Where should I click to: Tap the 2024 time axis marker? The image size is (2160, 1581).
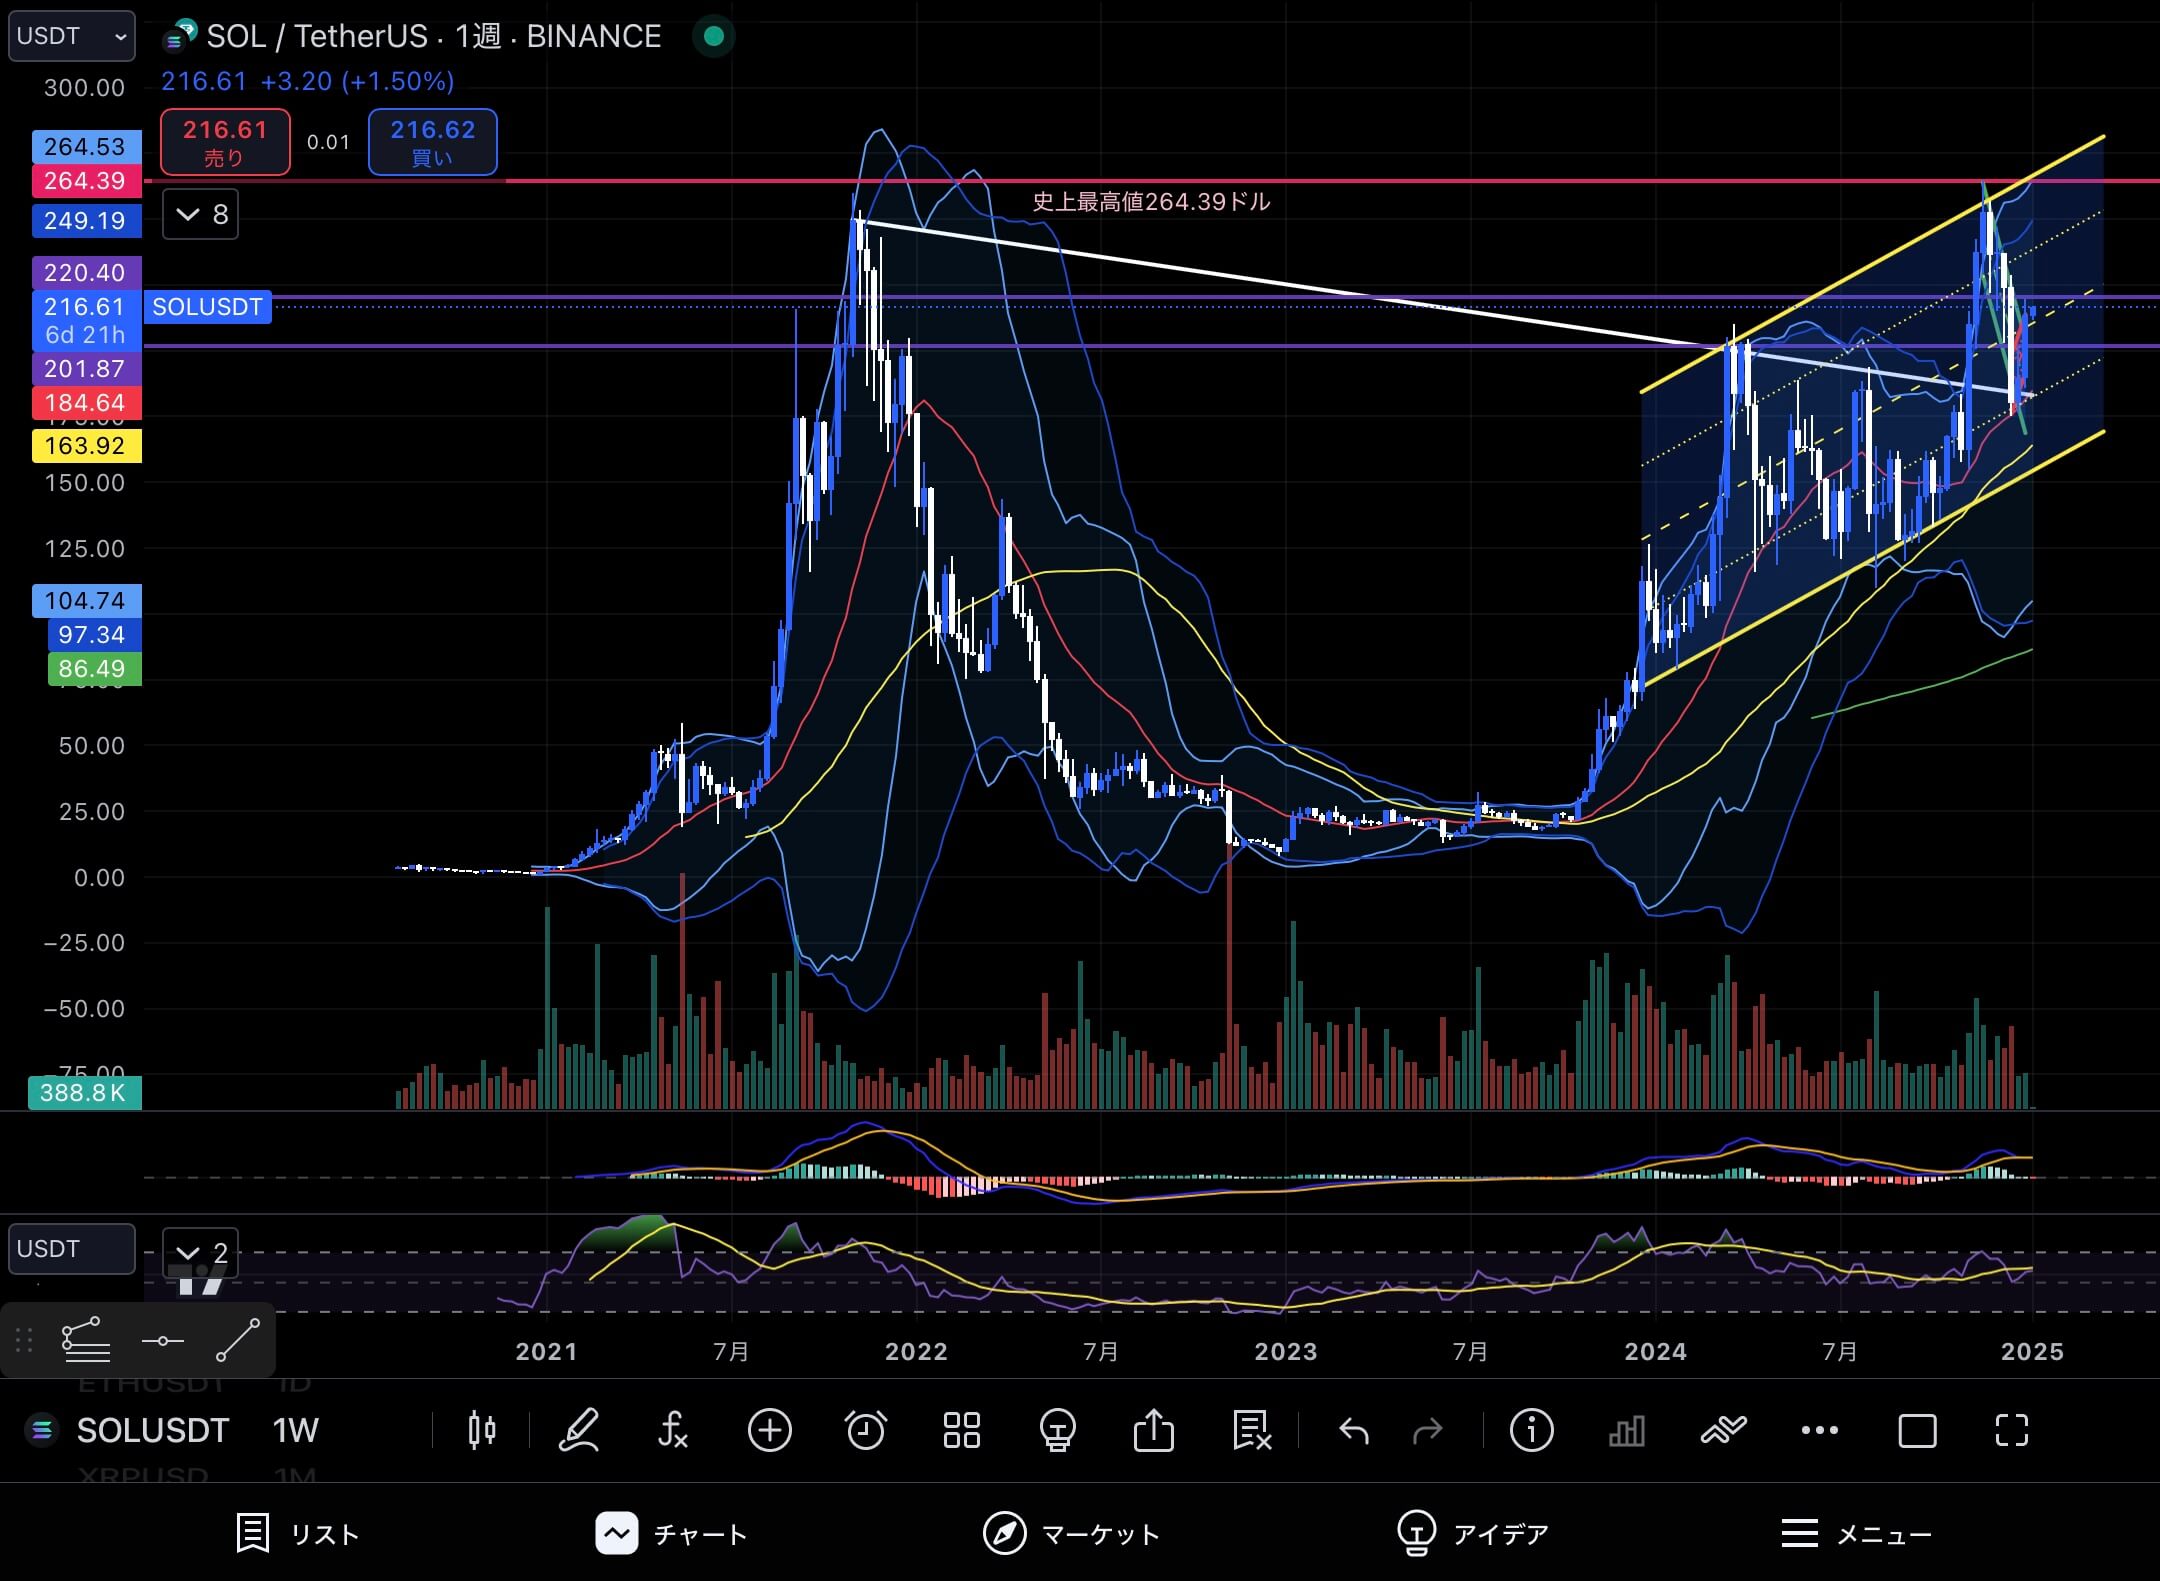tap(1656, 1352)
